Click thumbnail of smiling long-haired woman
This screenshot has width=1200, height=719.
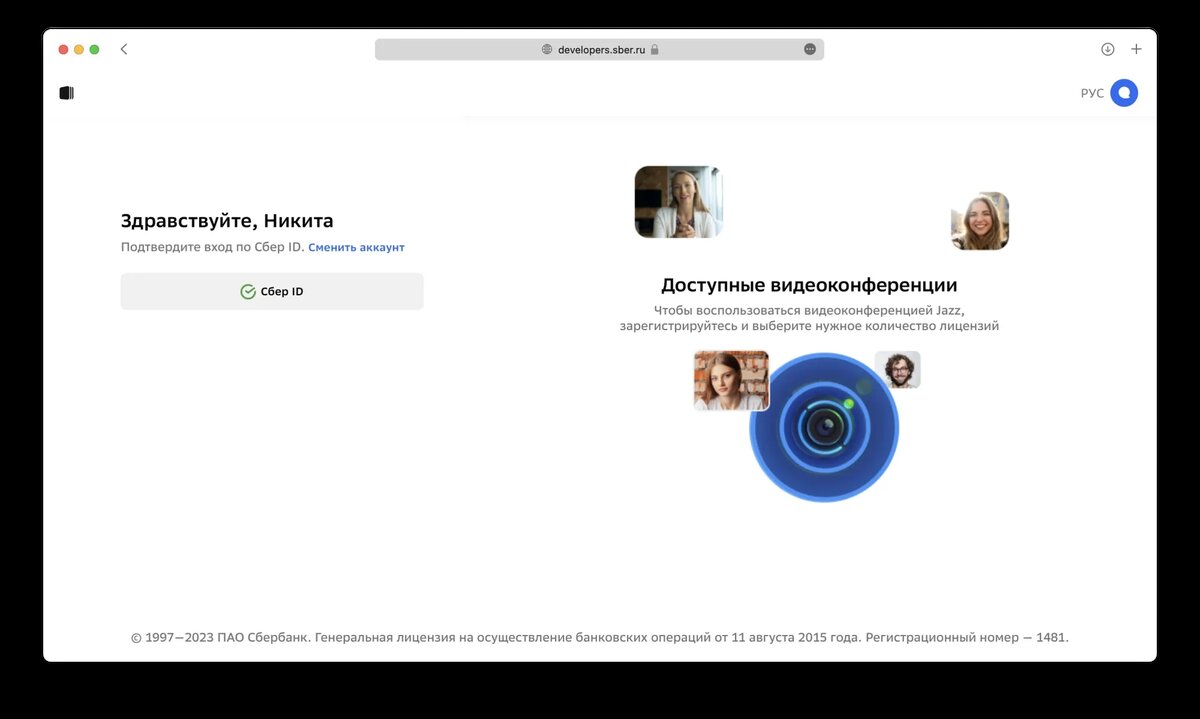(980, 221)
